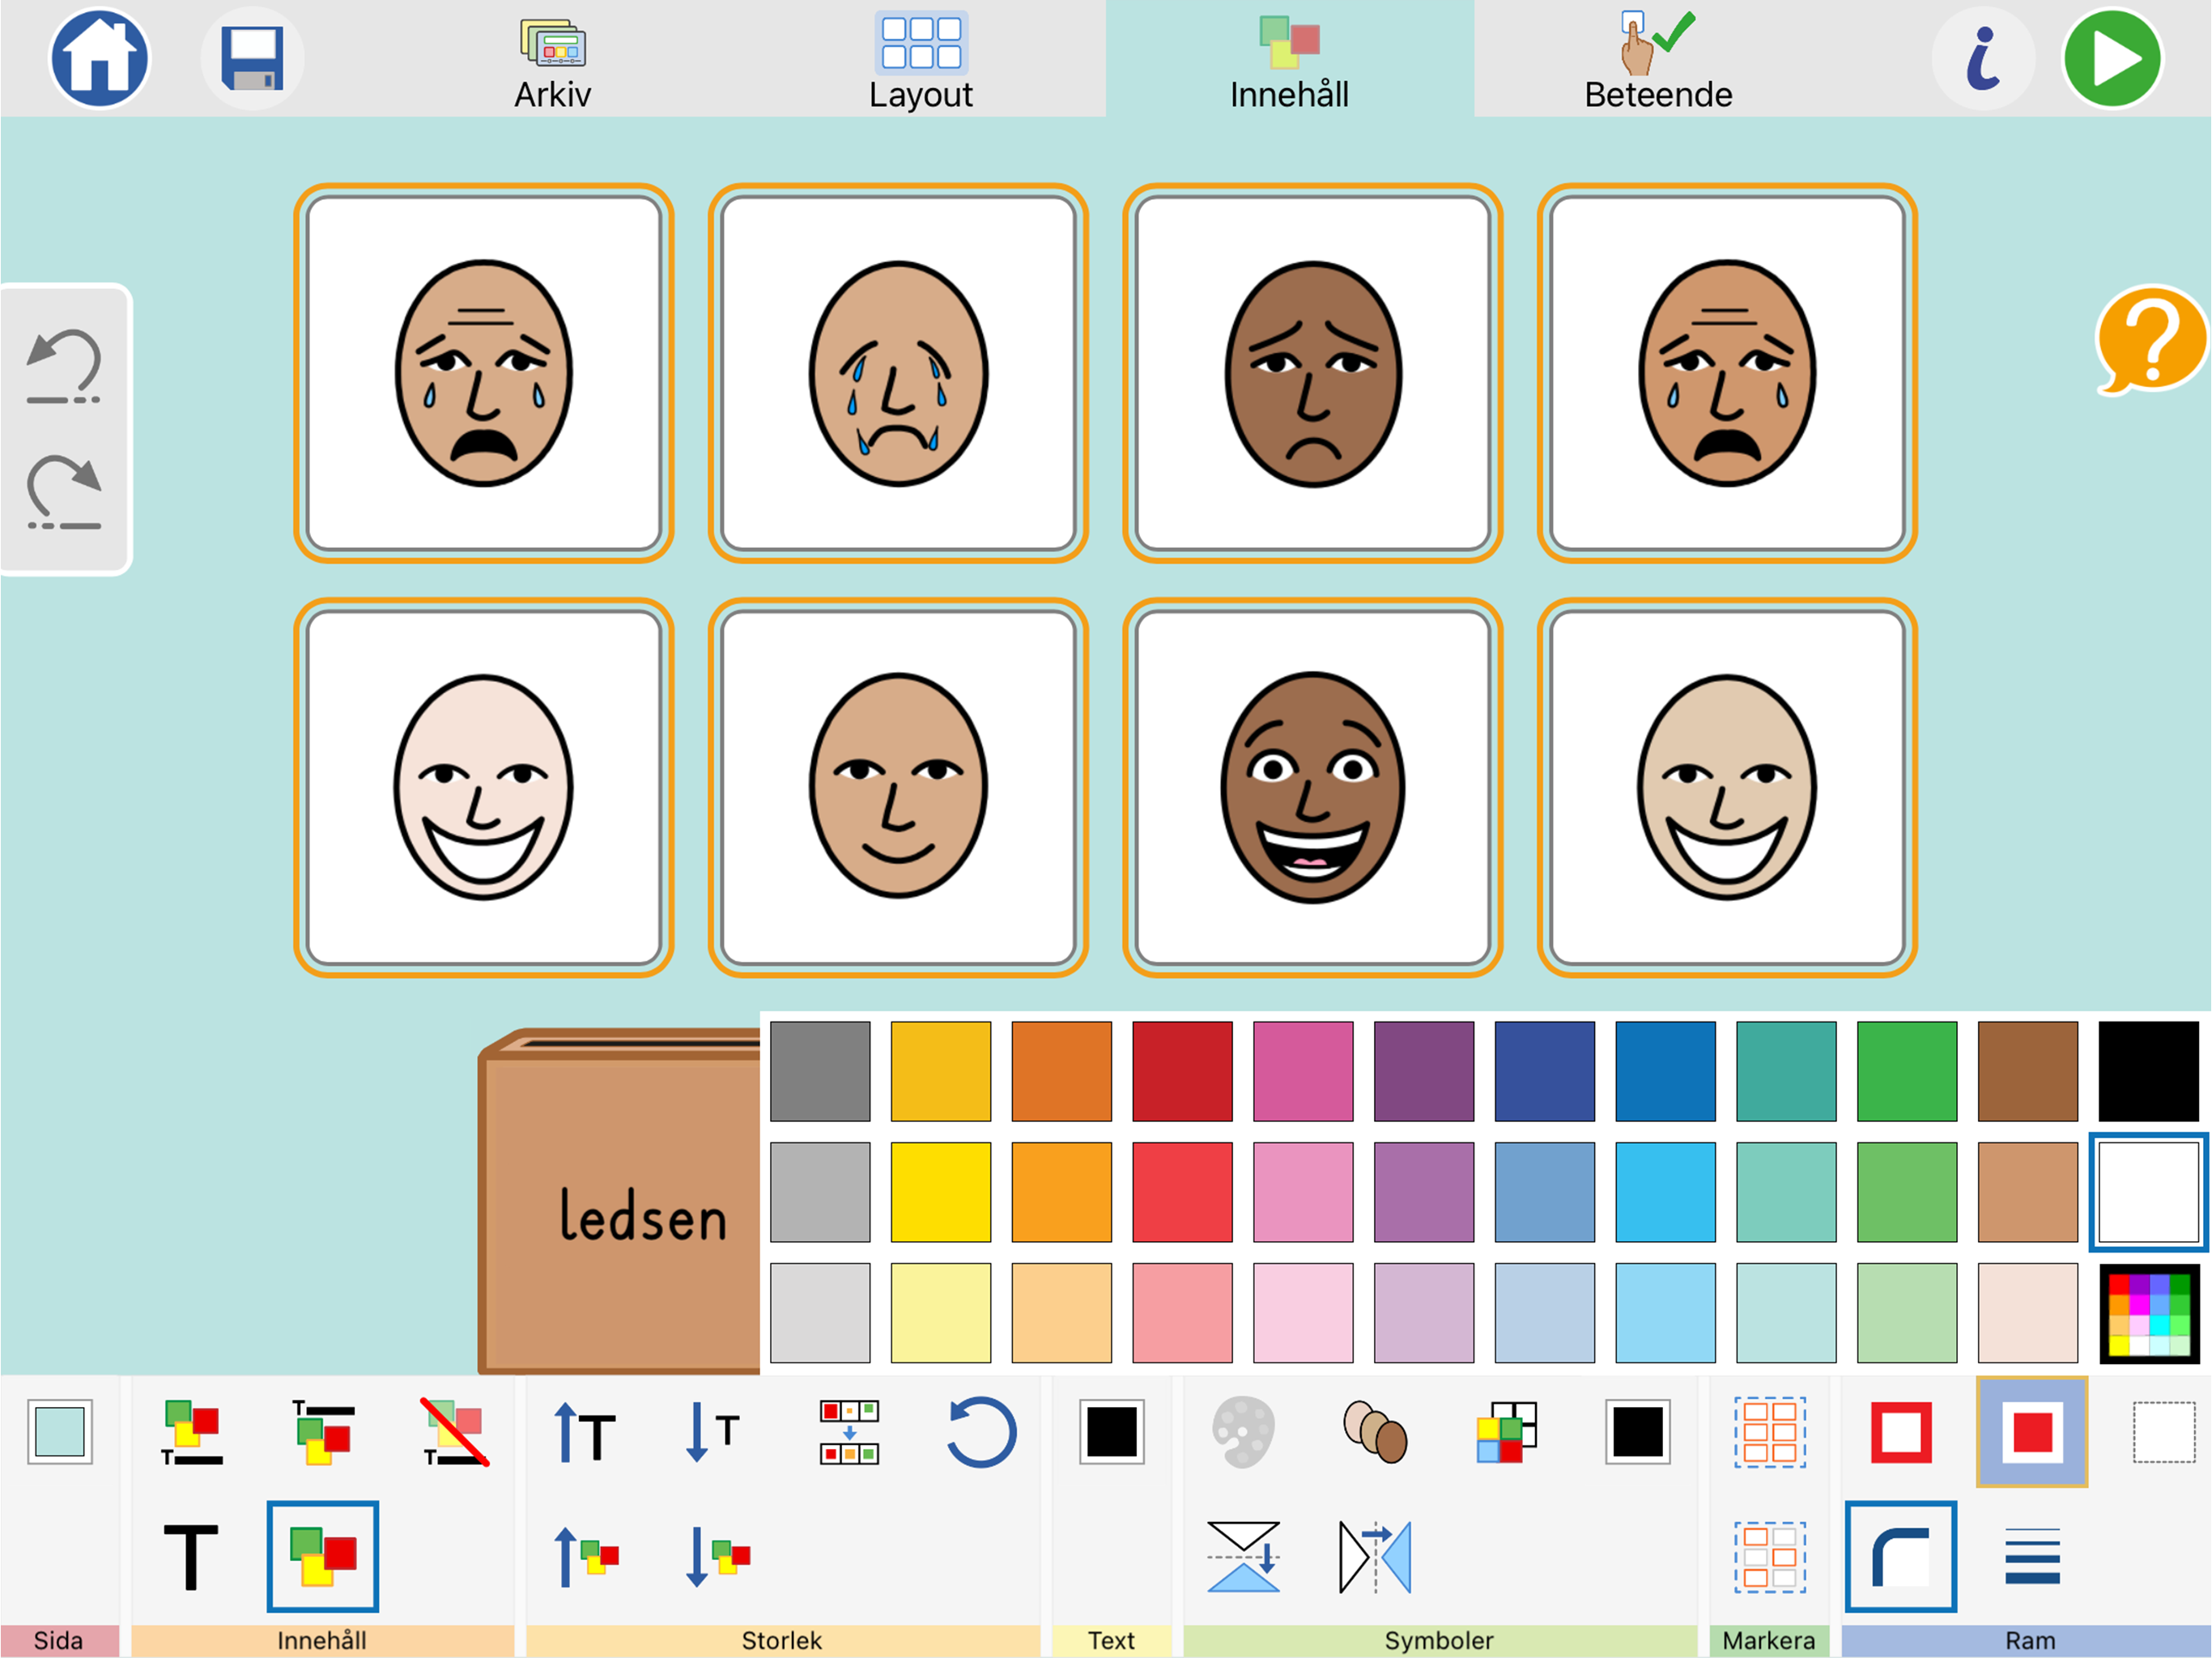Open the information icon
2212x1658 pixels.
[1983, 58]
